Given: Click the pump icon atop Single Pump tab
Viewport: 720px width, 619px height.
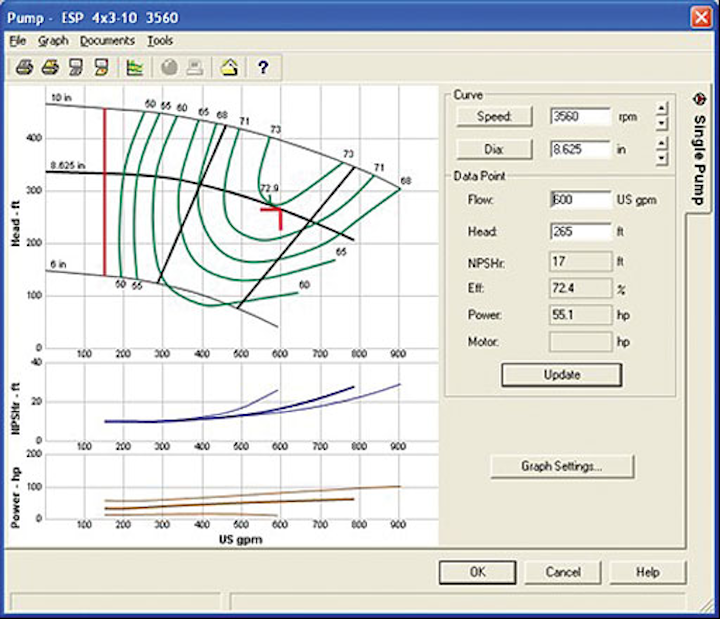Looking at the screenshot, I should click(699, 99).
